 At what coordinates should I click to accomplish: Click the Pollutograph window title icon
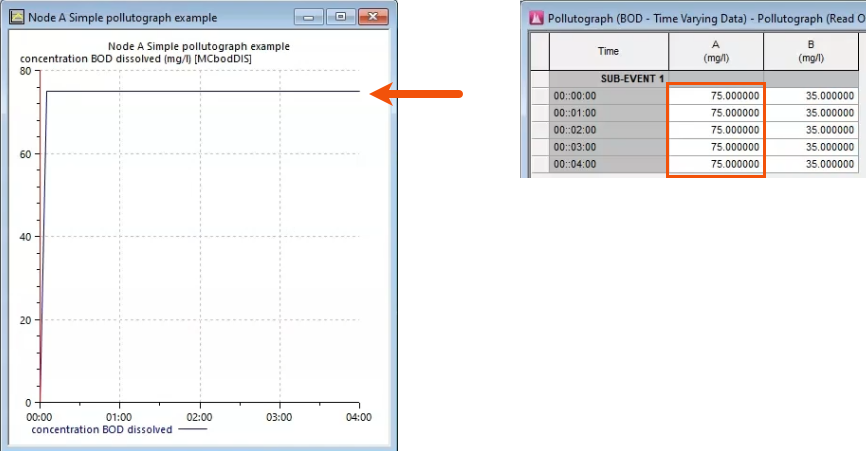tap(536, 18)
